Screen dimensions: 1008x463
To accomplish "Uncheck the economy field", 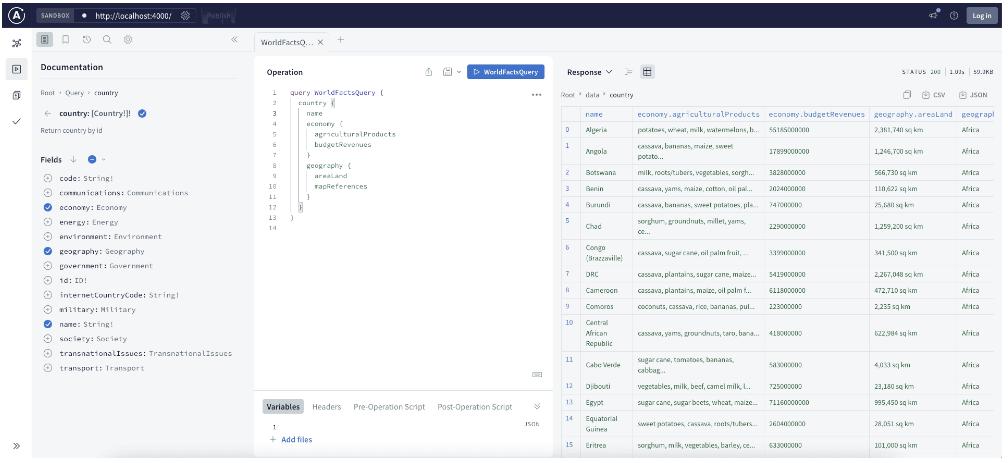I will tap(48, 207).
